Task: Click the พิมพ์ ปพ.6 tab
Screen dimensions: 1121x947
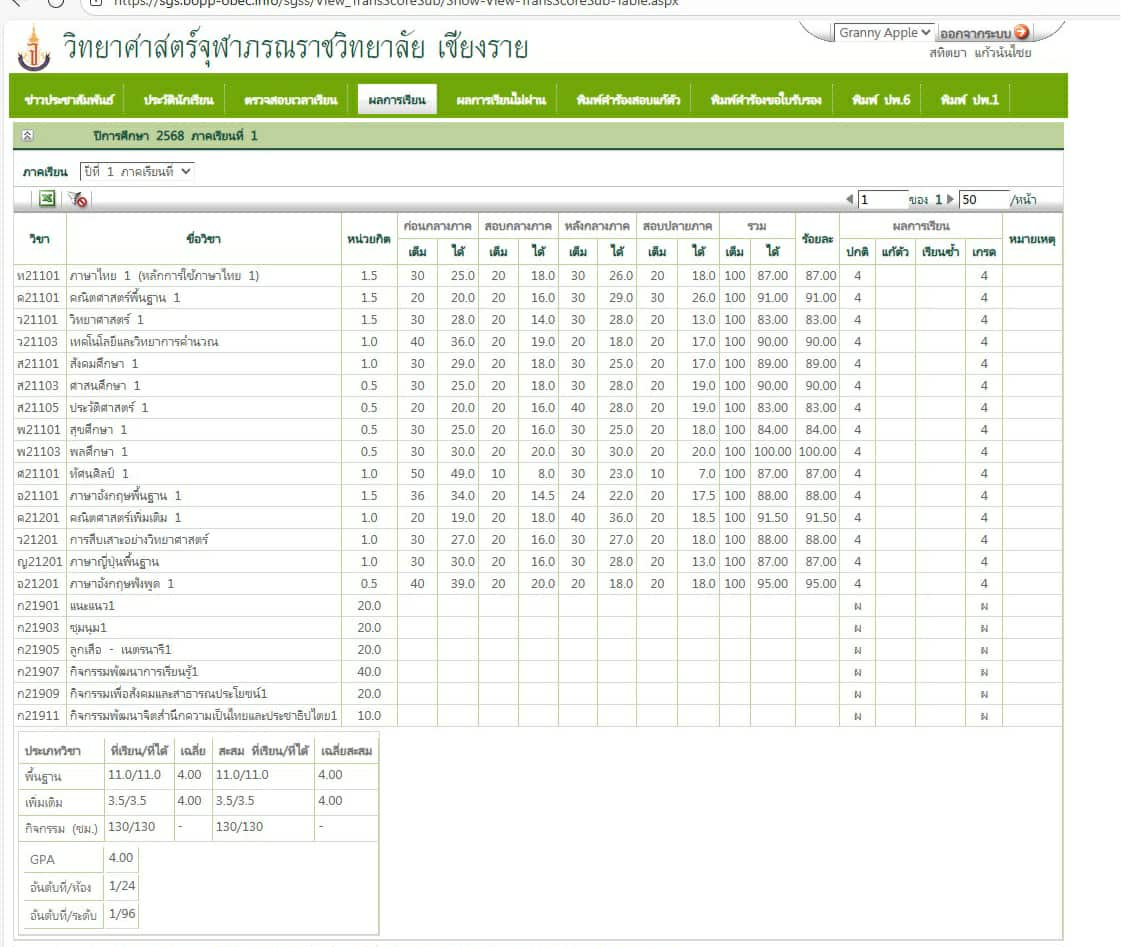Action: pos(881,101)
